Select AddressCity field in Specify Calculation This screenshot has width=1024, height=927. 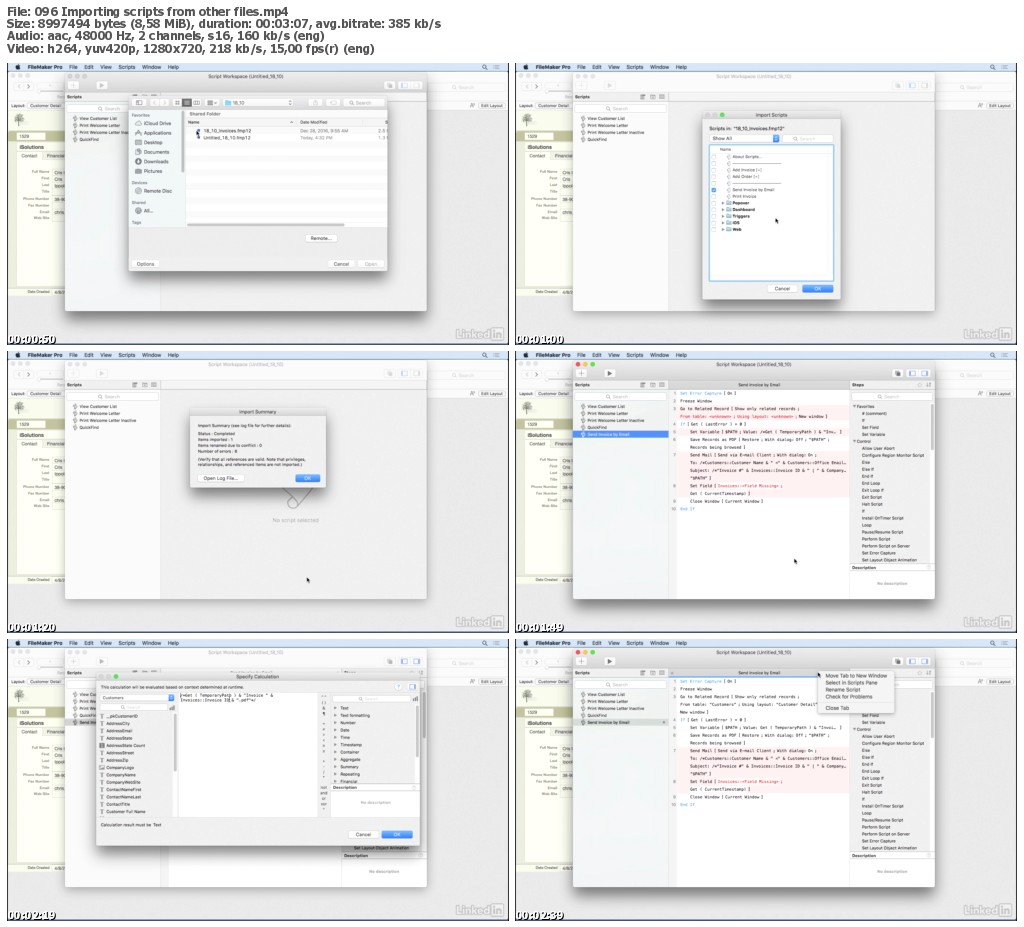(x=118, y=724)
